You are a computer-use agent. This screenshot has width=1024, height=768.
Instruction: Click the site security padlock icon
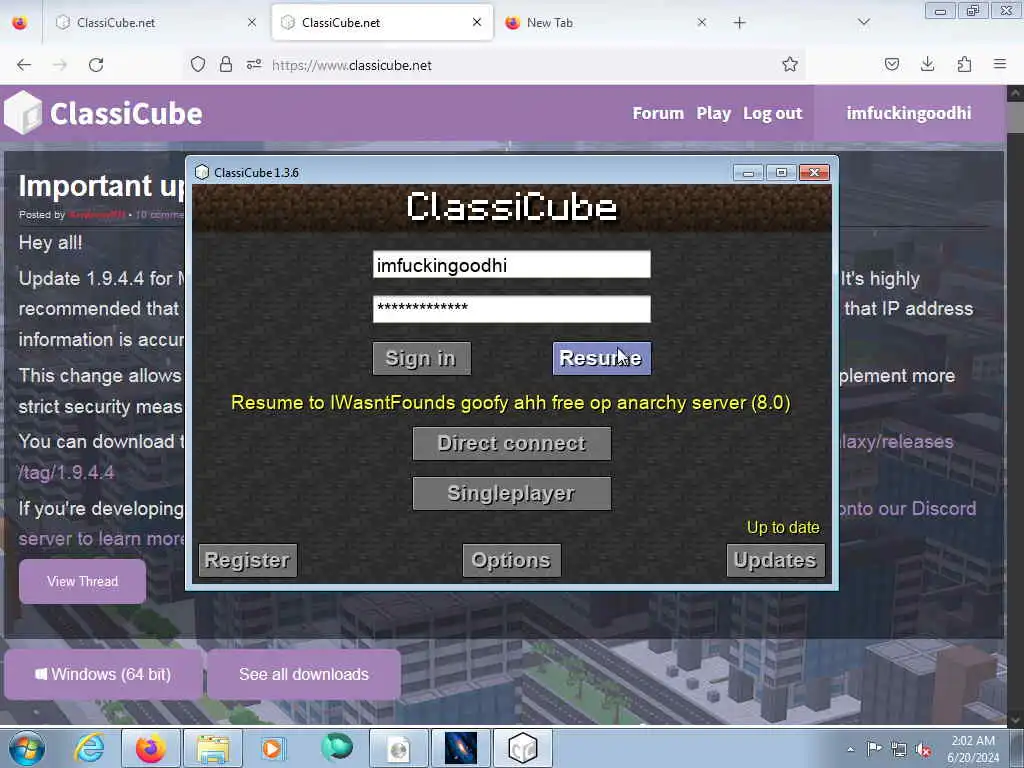225,64
